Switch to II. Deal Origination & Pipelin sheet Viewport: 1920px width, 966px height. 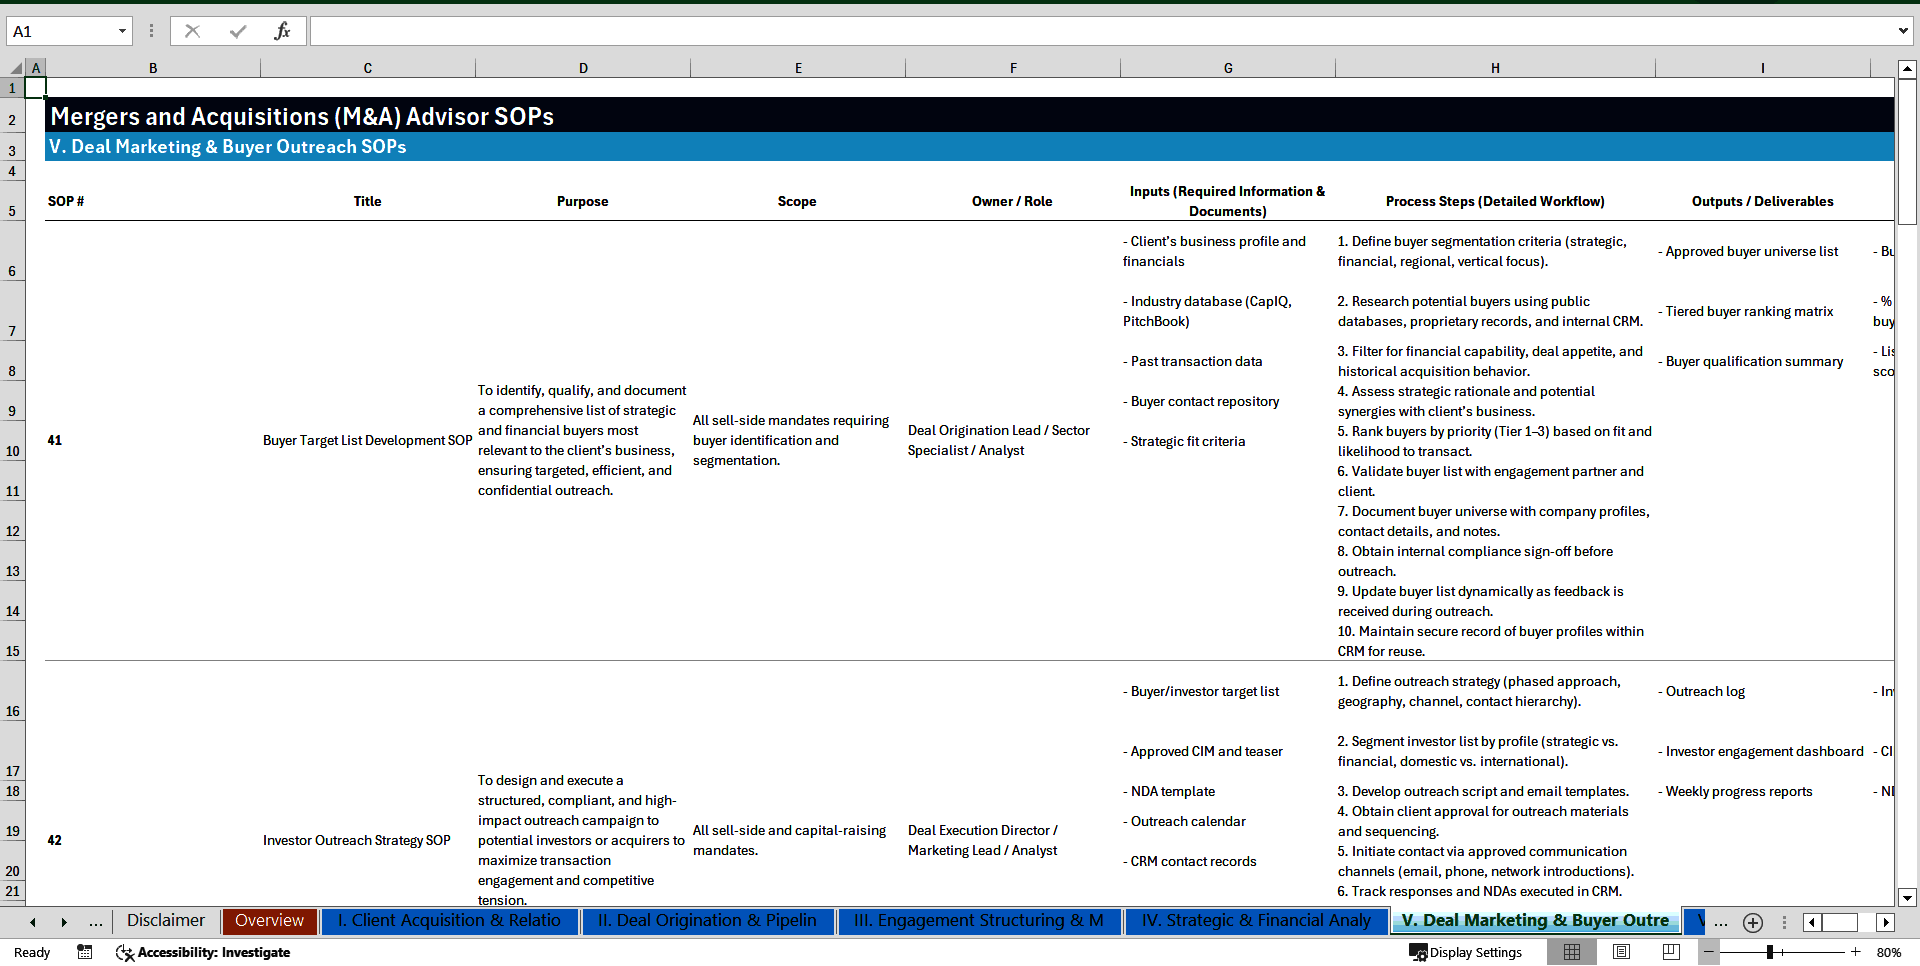pyautogui.click(x=706, y=921)
